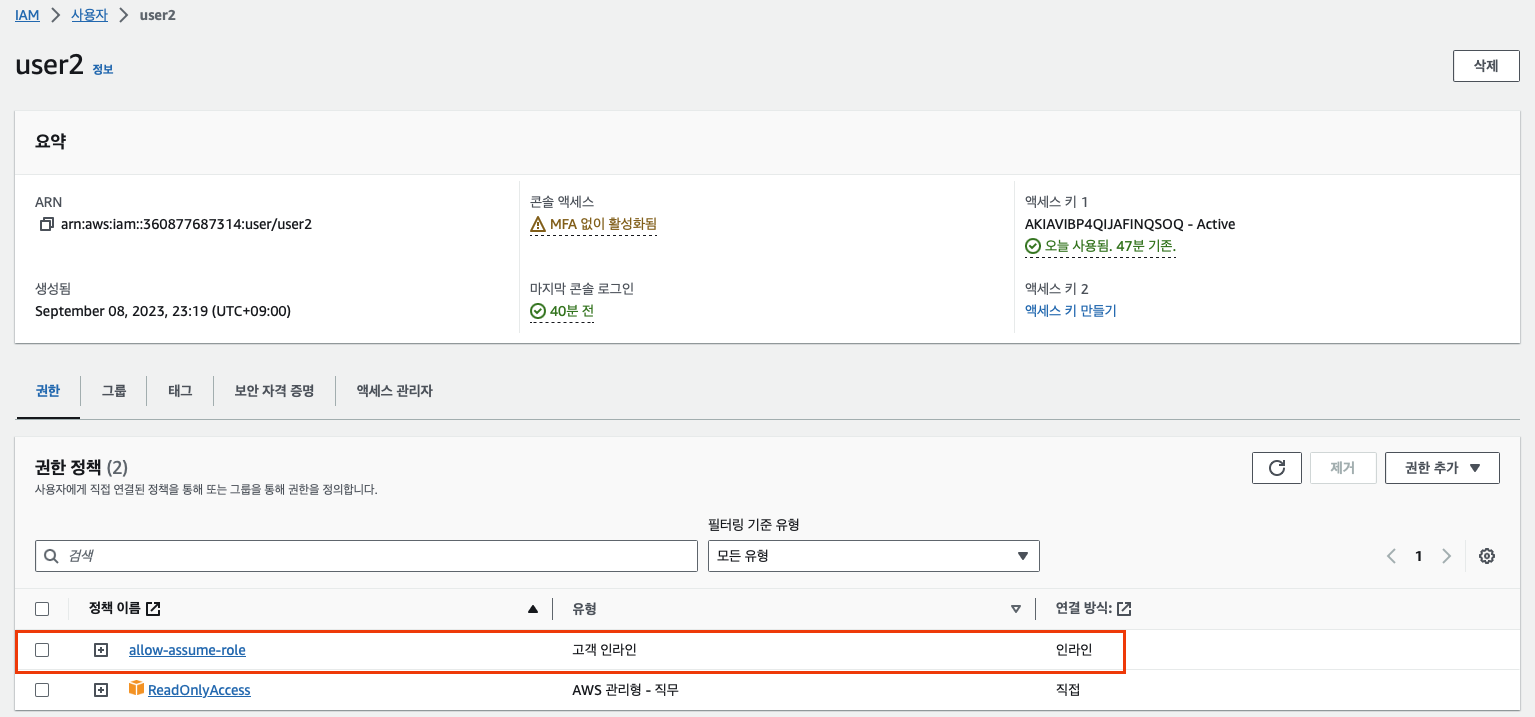This screenshot has height=717, width=1535.
Task: Go to next page of policies
Action: [1446, 556]
